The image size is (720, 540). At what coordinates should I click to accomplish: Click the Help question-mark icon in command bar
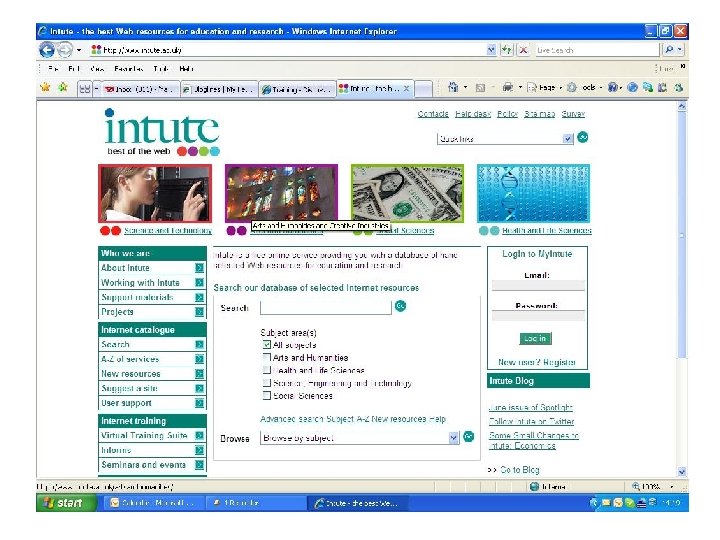[x=613, y=87]
